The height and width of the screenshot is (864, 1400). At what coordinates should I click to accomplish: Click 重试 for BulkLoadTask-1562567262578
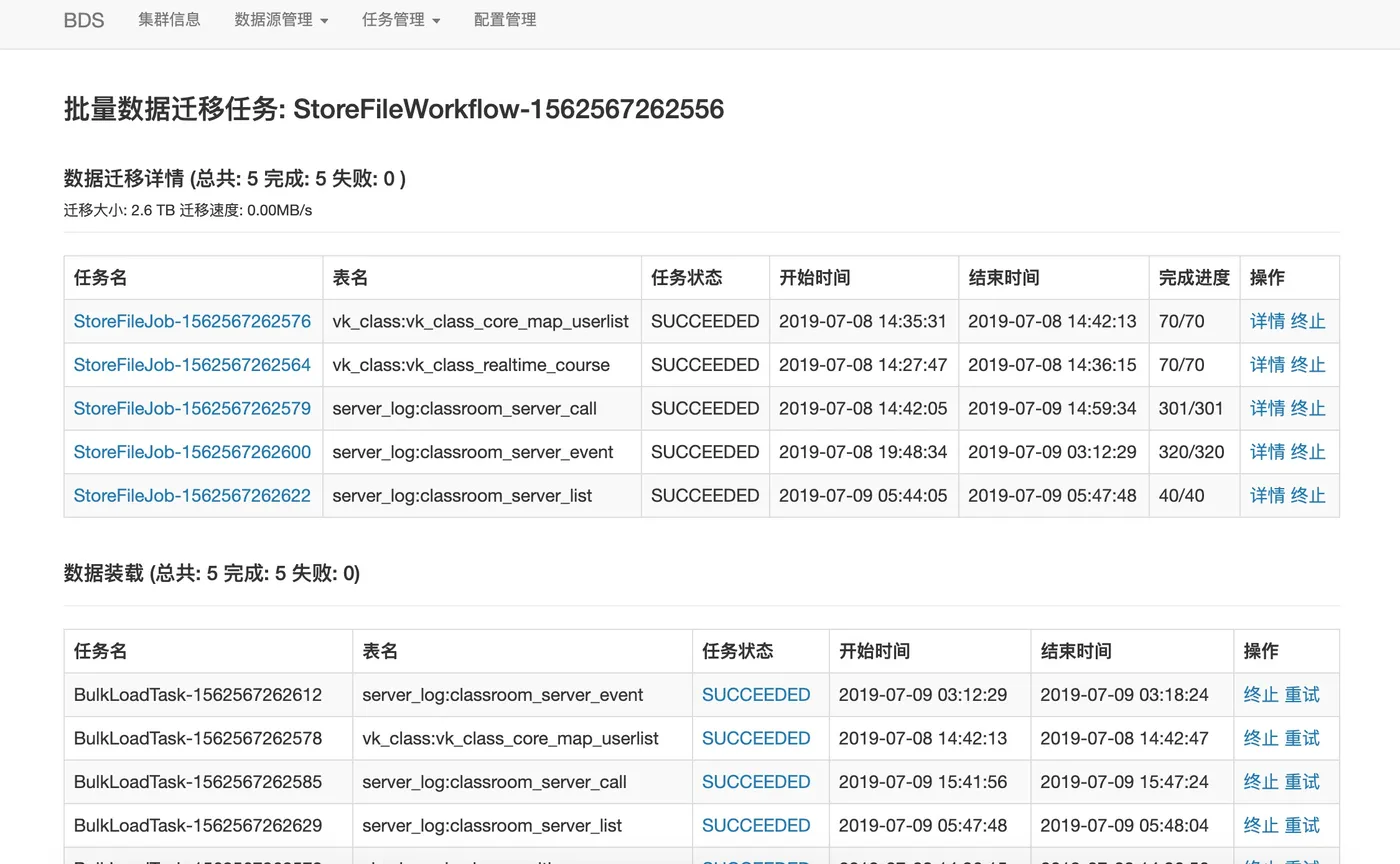coord(1302,738)
